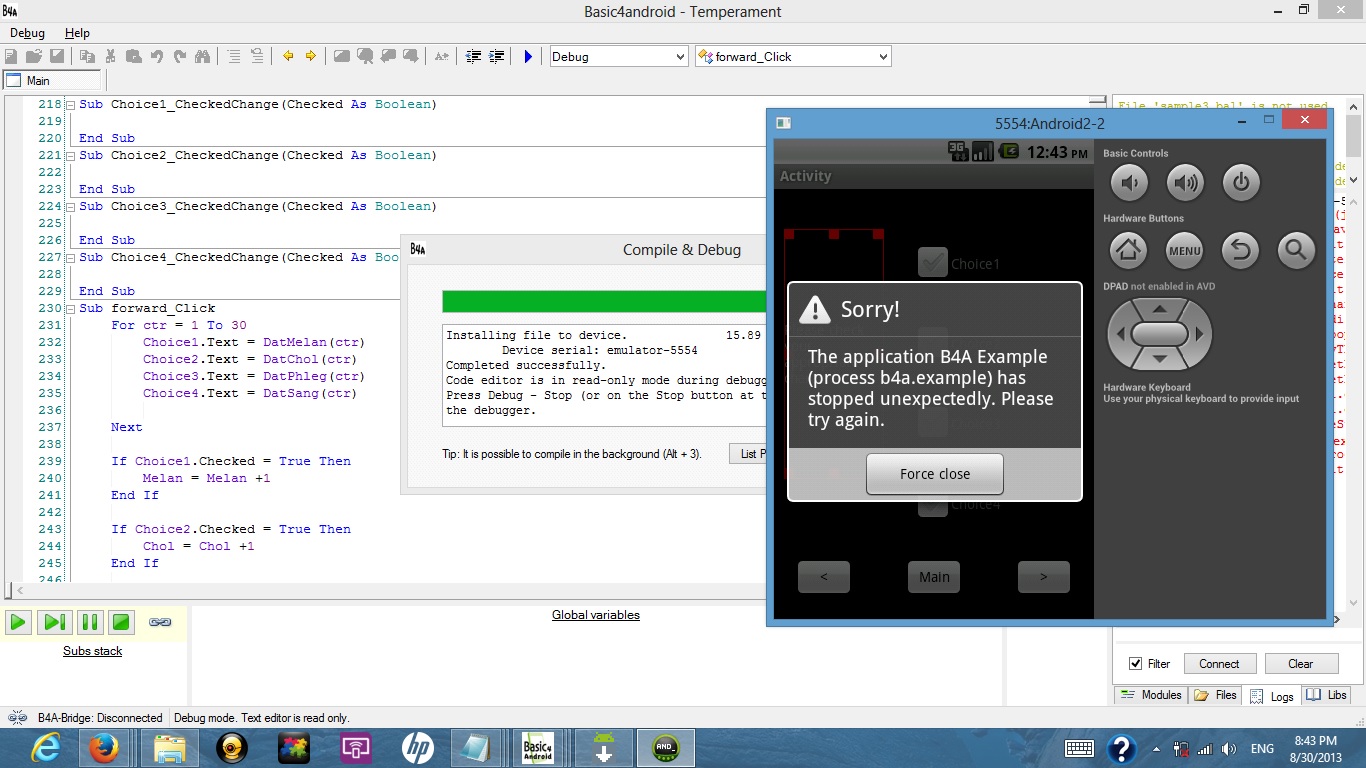Click the 'B4A-Bridge: Disconnected' status text

[100, 718]
